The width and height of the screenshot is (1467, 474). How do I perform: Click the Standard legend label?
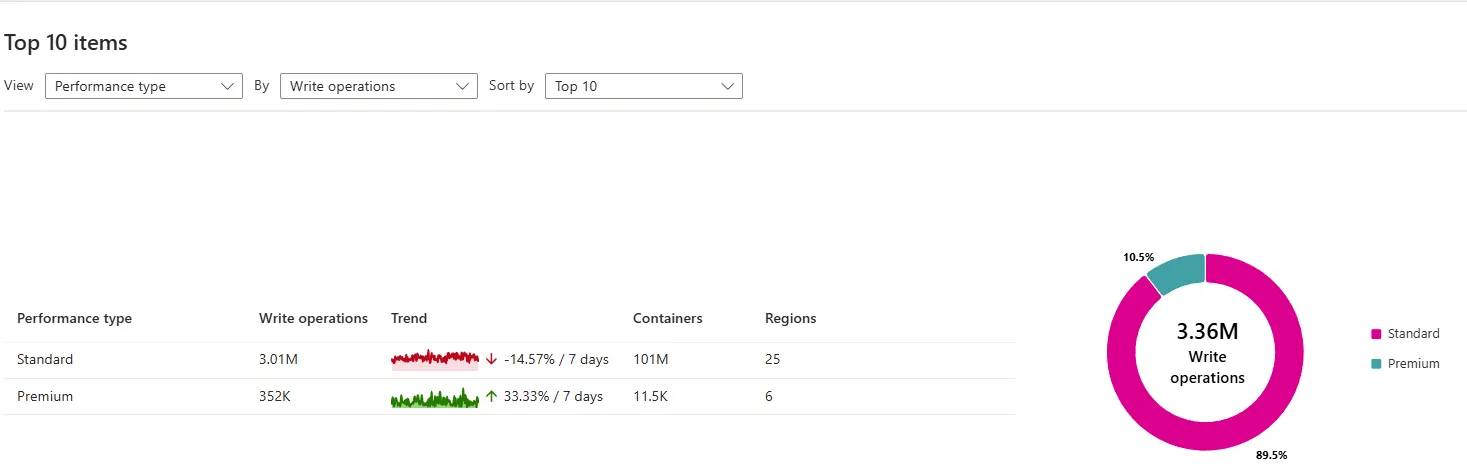1413,334
